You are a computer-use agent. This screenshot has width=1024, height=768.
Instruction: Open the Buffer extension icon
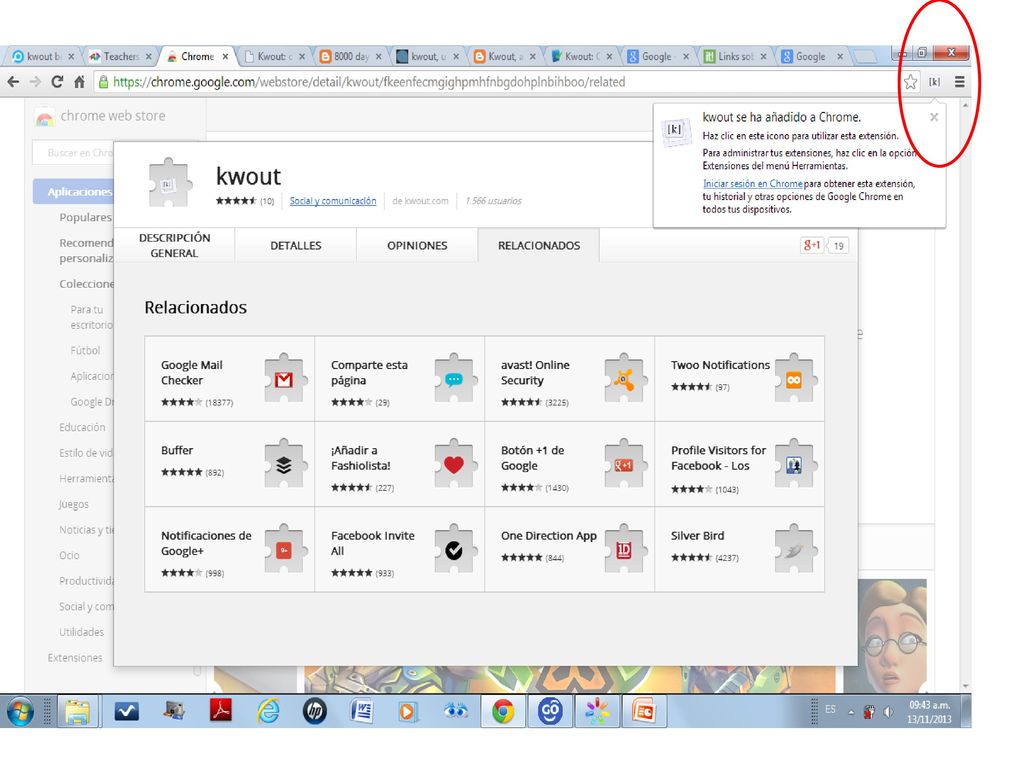click(284, 464)
